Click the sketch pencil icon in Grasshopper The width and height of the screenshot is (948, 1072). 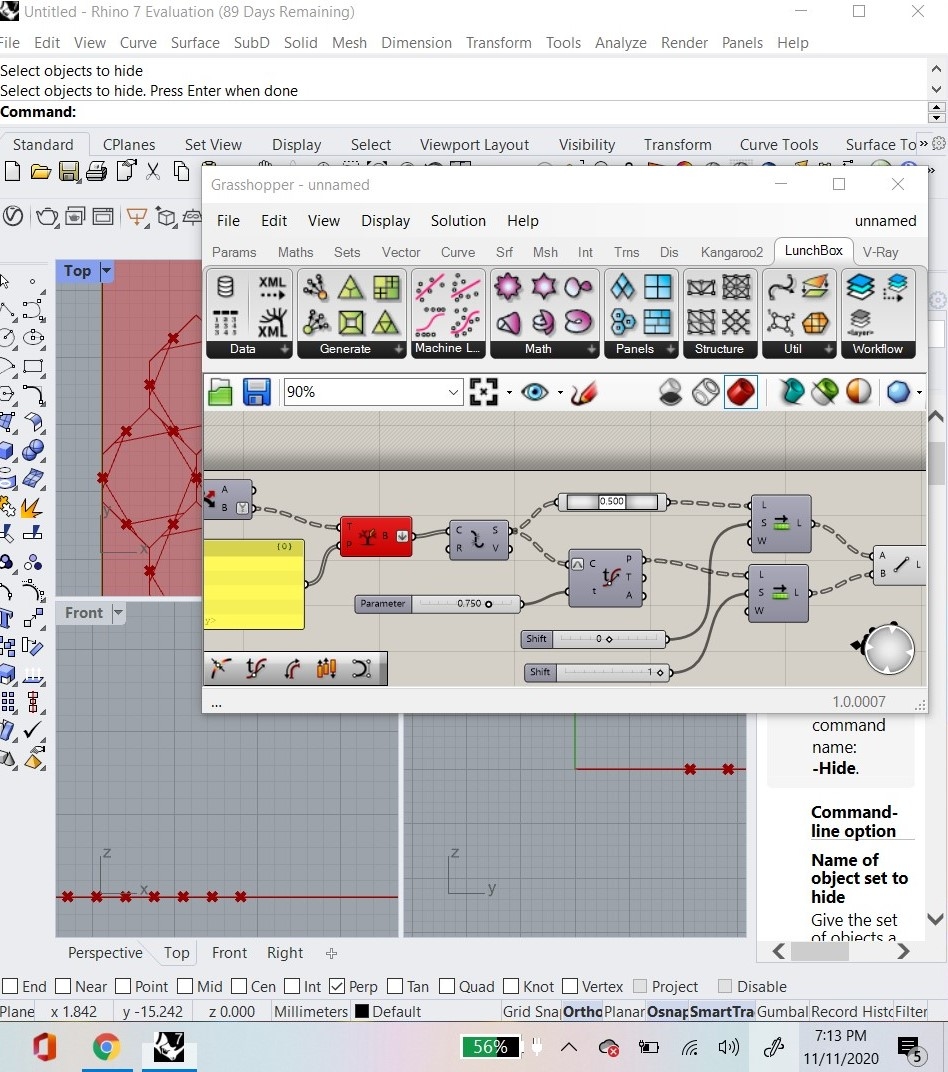click(x=583, y=392)
